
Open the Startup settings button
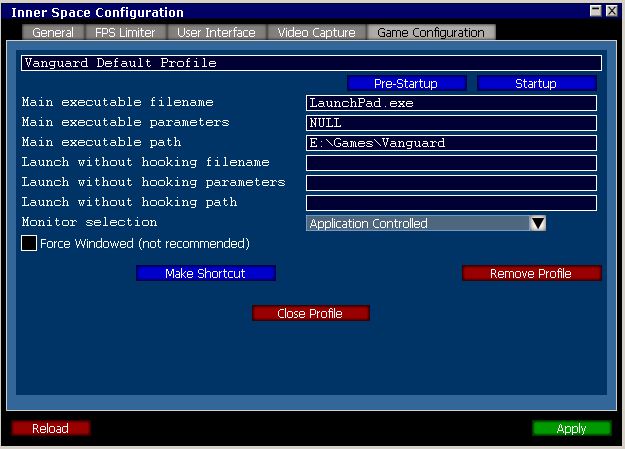coord(537,83)
